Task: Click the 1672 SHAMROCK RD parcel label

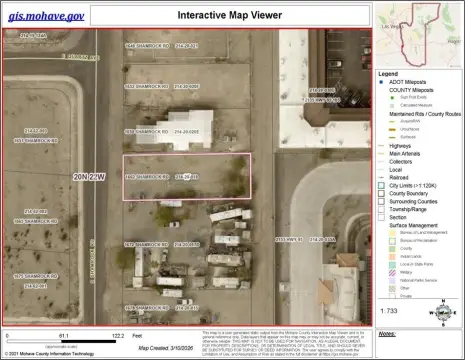Action: pyautogui.click(x=146, y=245)
